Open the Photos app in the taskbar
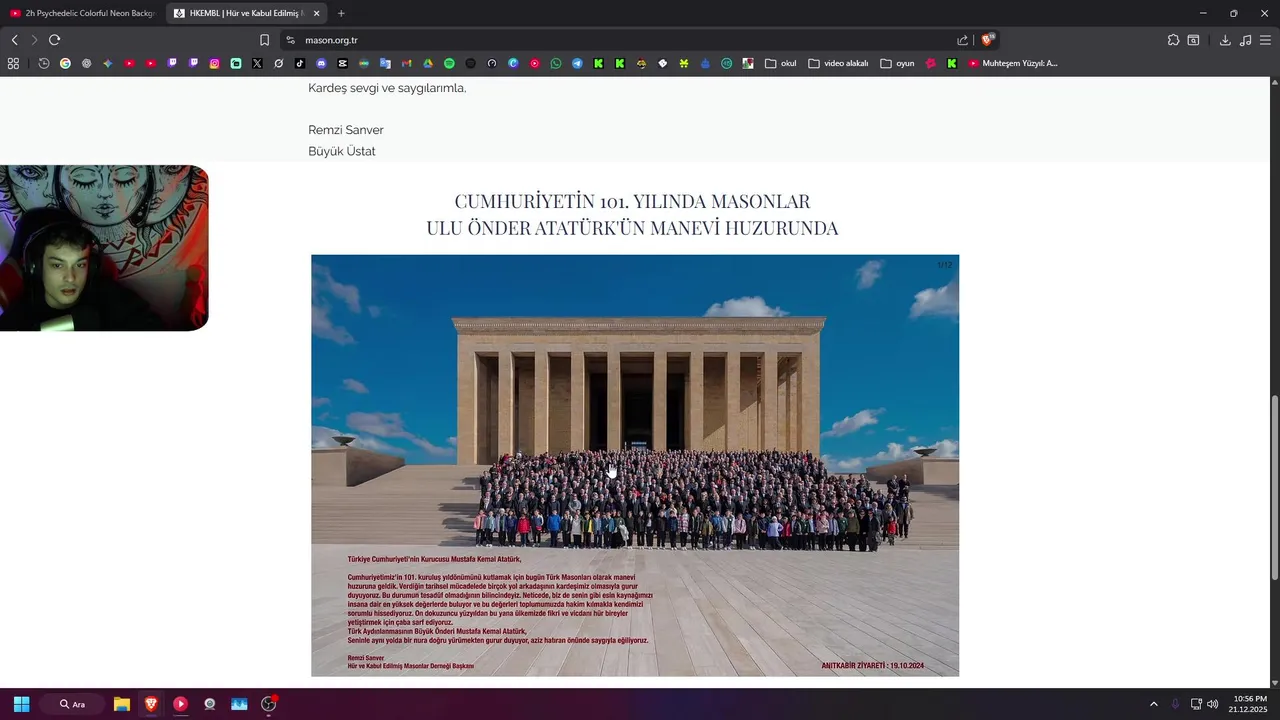Viewport: 1280px width, 720px height. point(239,704)
